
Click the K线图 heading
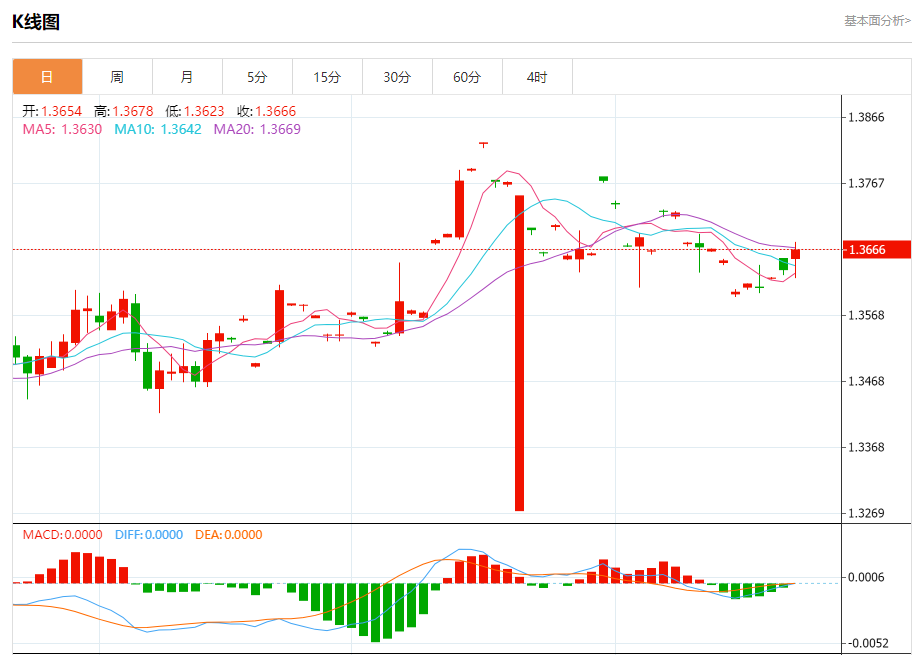point(36,22)
